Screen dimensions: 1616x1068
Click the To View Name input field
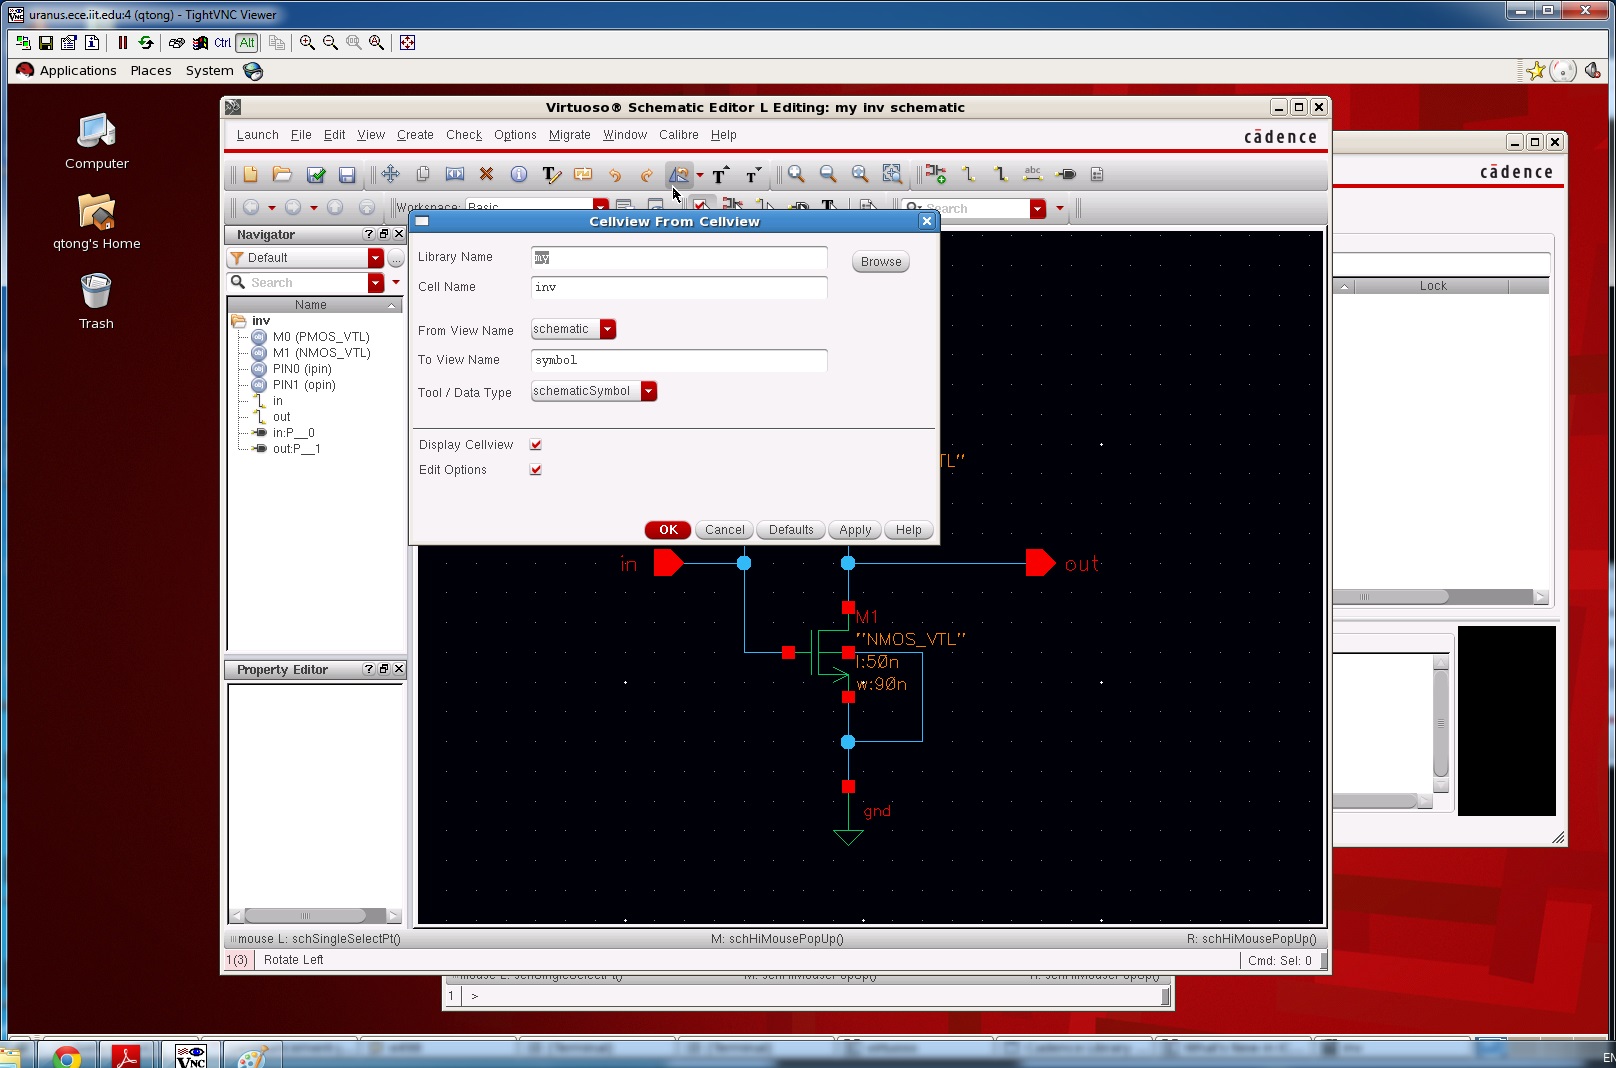[679, 360]
